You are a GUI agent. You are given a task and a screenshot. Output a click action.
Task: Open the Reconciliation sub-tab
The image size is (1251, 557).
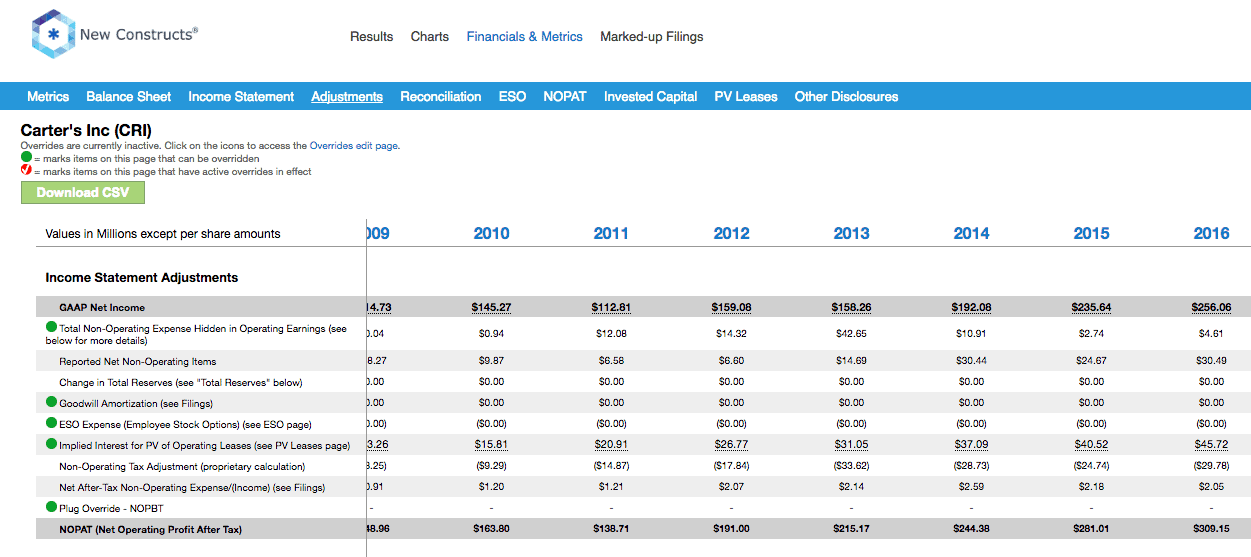(x=441, y=96)
